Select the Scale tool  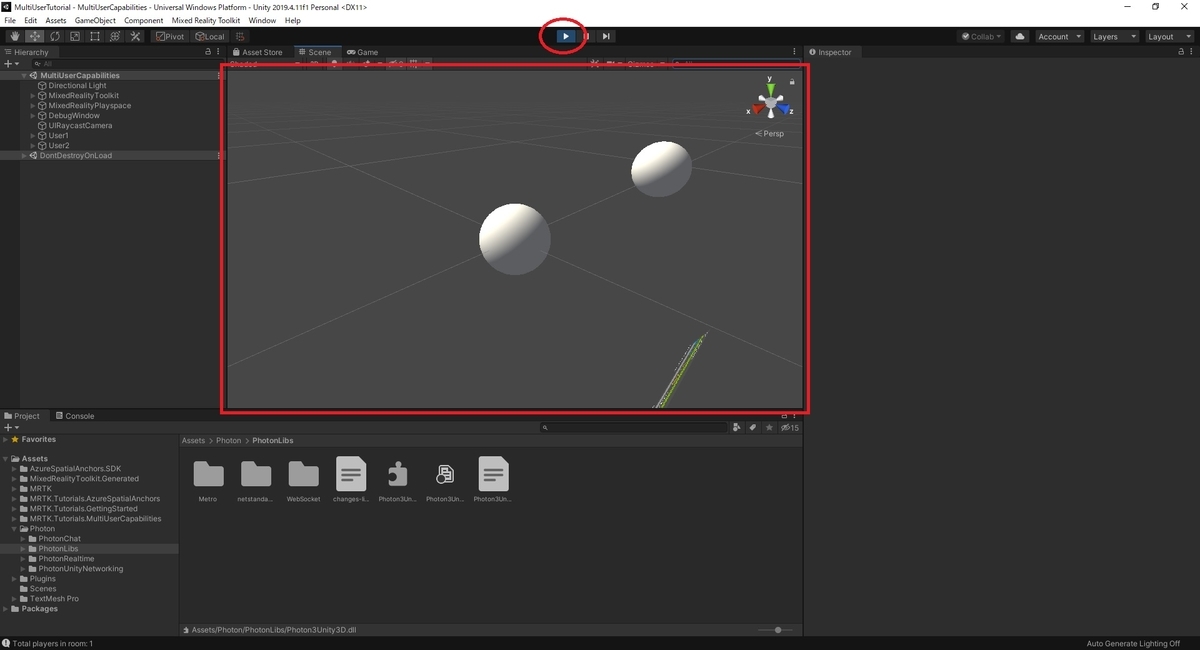(75, 37)
